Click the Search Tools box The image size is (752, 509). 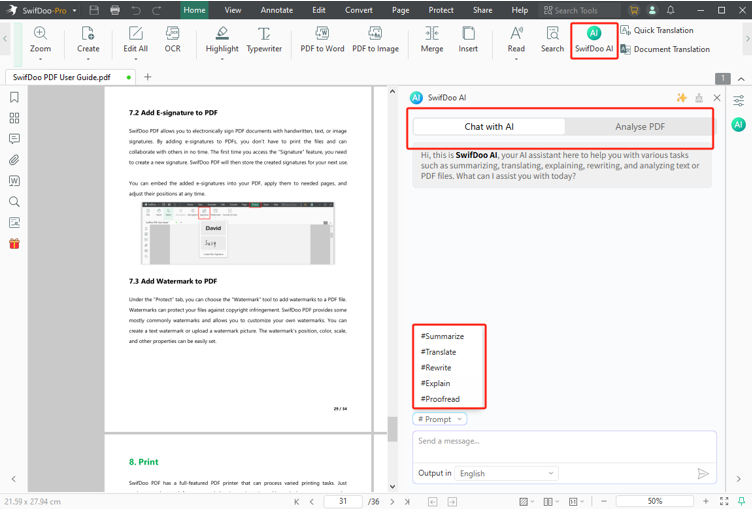click(x=579, y=10)
